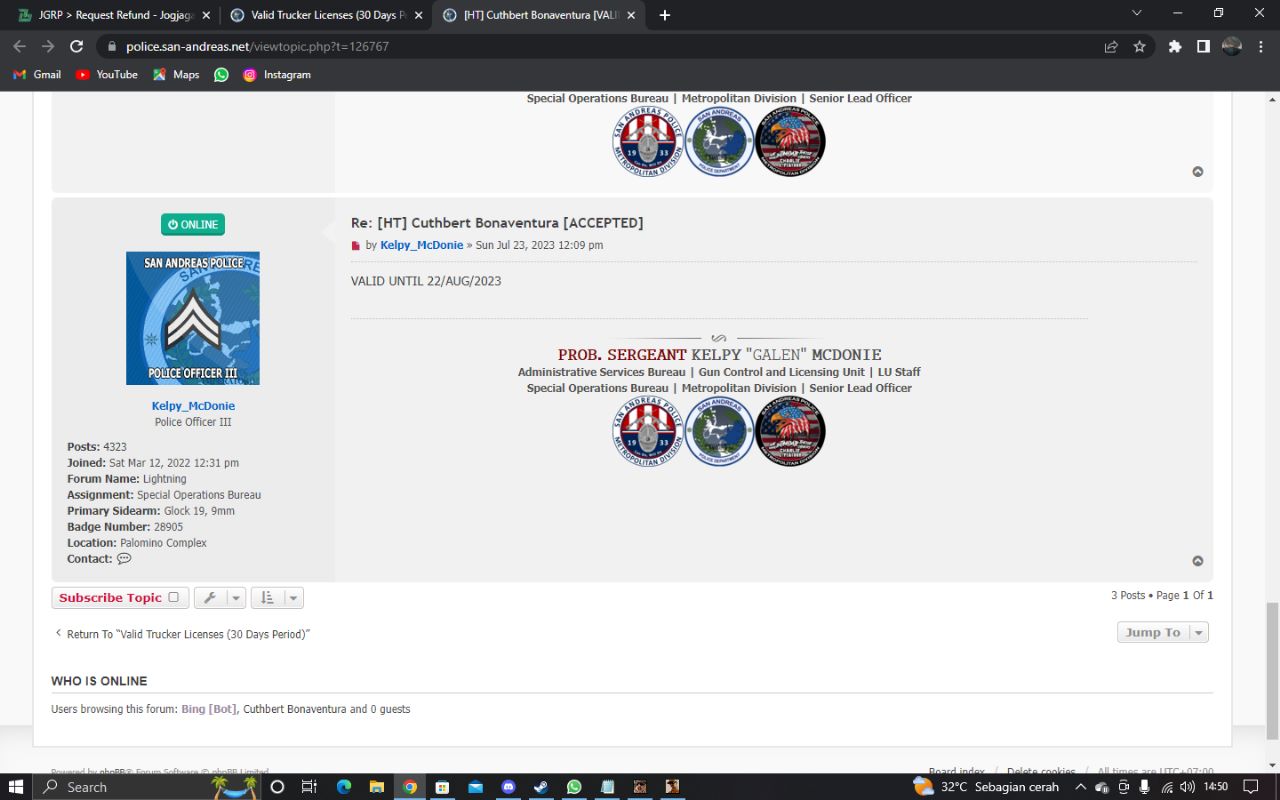Open Discord from the taskbar
1280x800 pixels.
tap(508, 787)
